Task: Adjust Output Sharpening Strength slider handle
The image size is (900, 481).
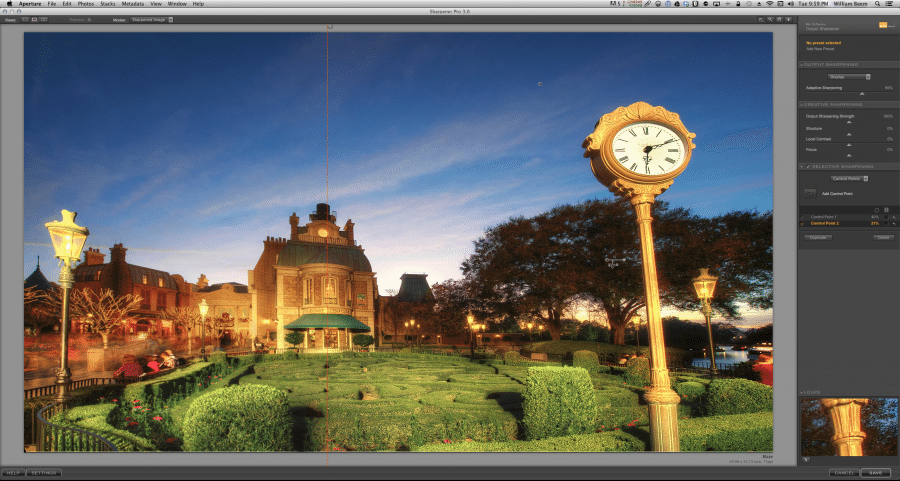Action: 849,122
